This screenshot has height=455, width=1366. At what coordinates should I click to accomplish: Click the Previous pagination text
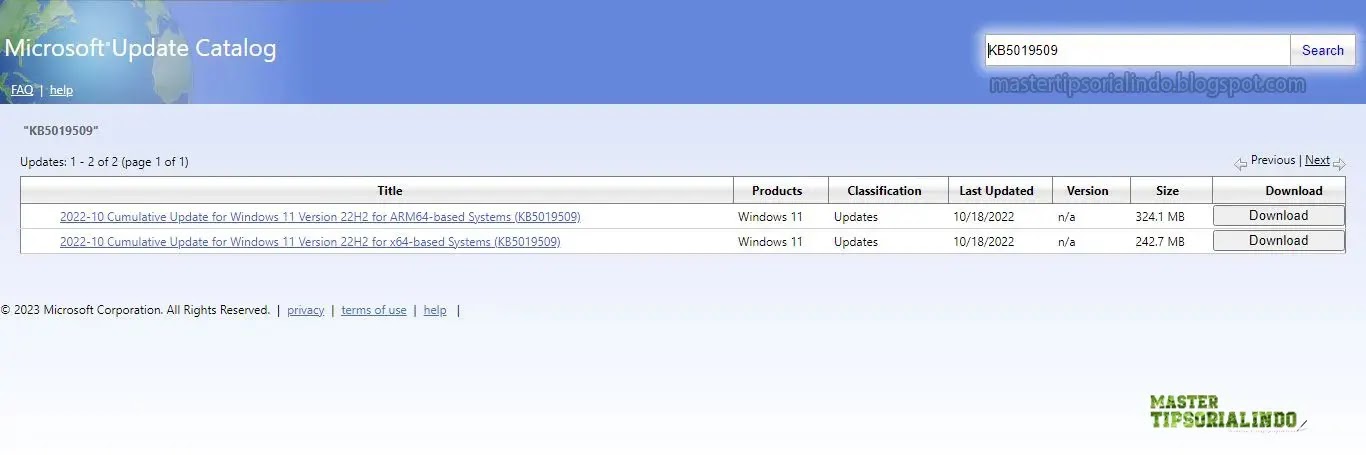[x=1273, y=160]
